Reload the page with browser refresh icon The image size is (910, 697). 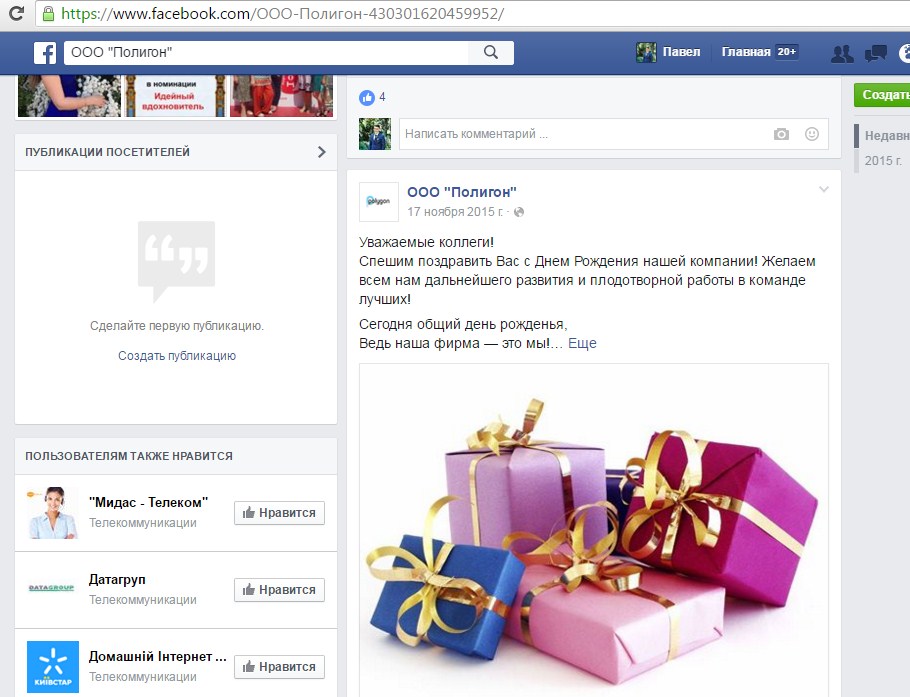tap(16, 14)
